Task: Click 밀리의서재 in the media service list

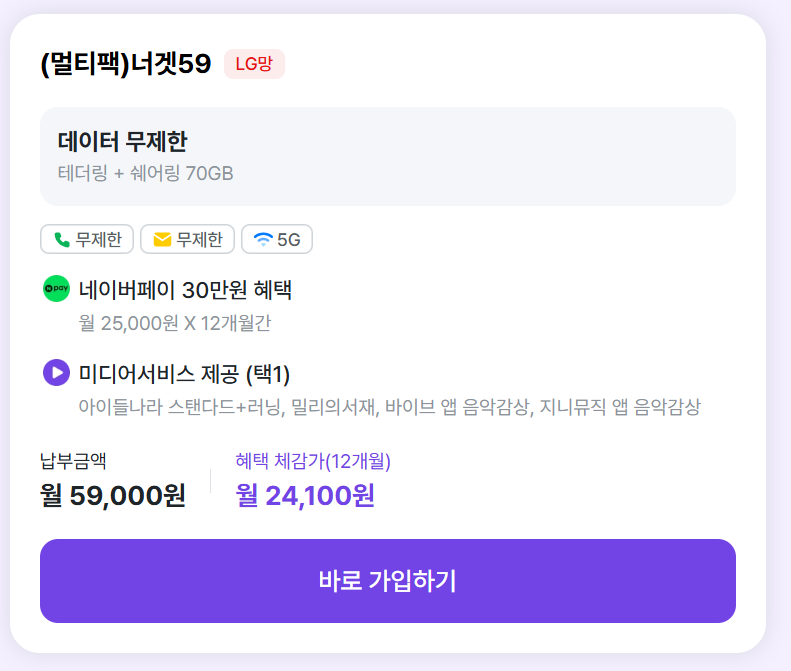Action: 333,407
